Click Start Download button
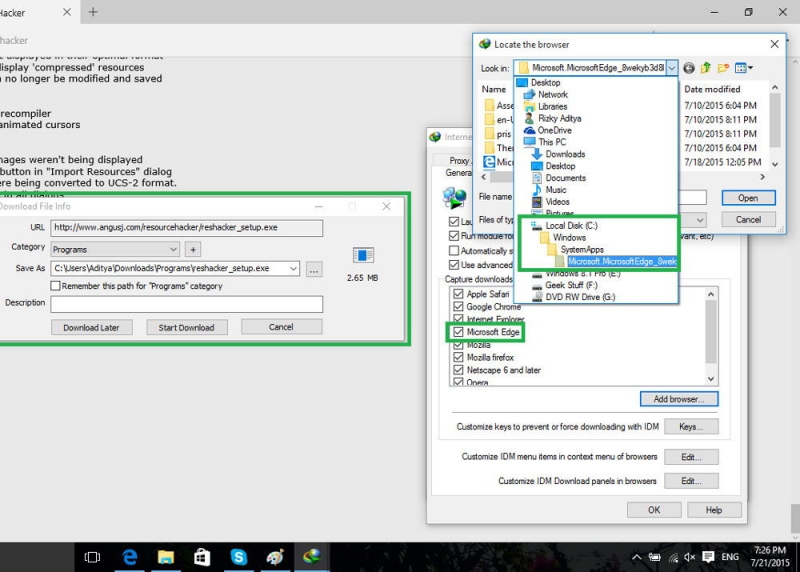This screenshot has height=572, width=800. pyautogui.click(x=187, y=328)
